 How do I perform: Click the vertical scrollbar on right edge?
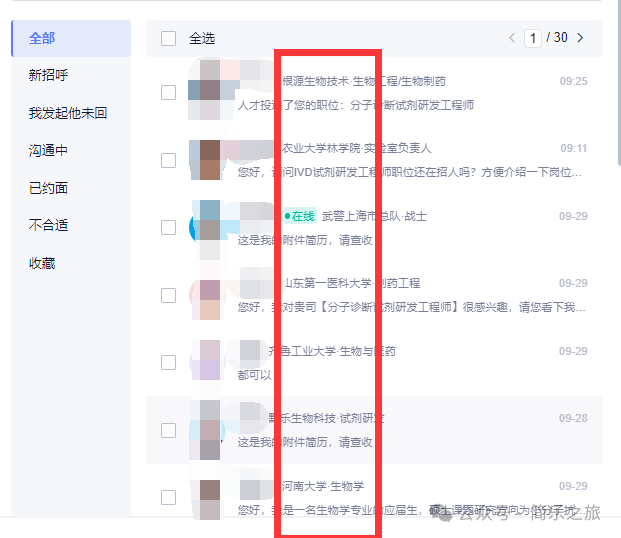point(619,82)
